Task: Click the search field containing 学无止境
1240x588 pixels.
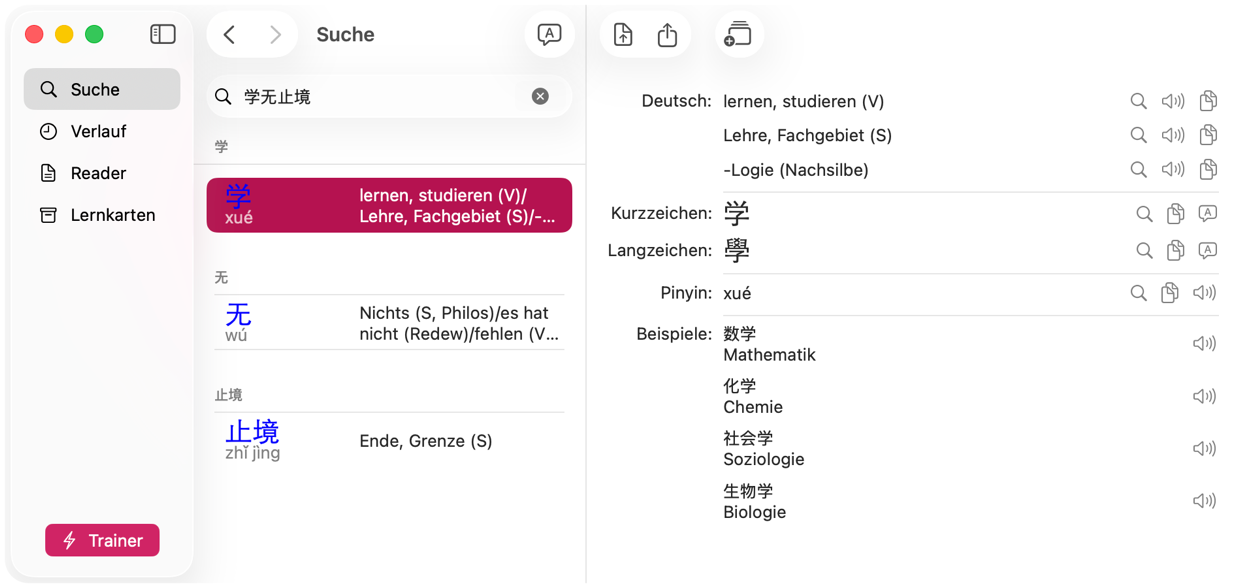Action: click(389, 97)
